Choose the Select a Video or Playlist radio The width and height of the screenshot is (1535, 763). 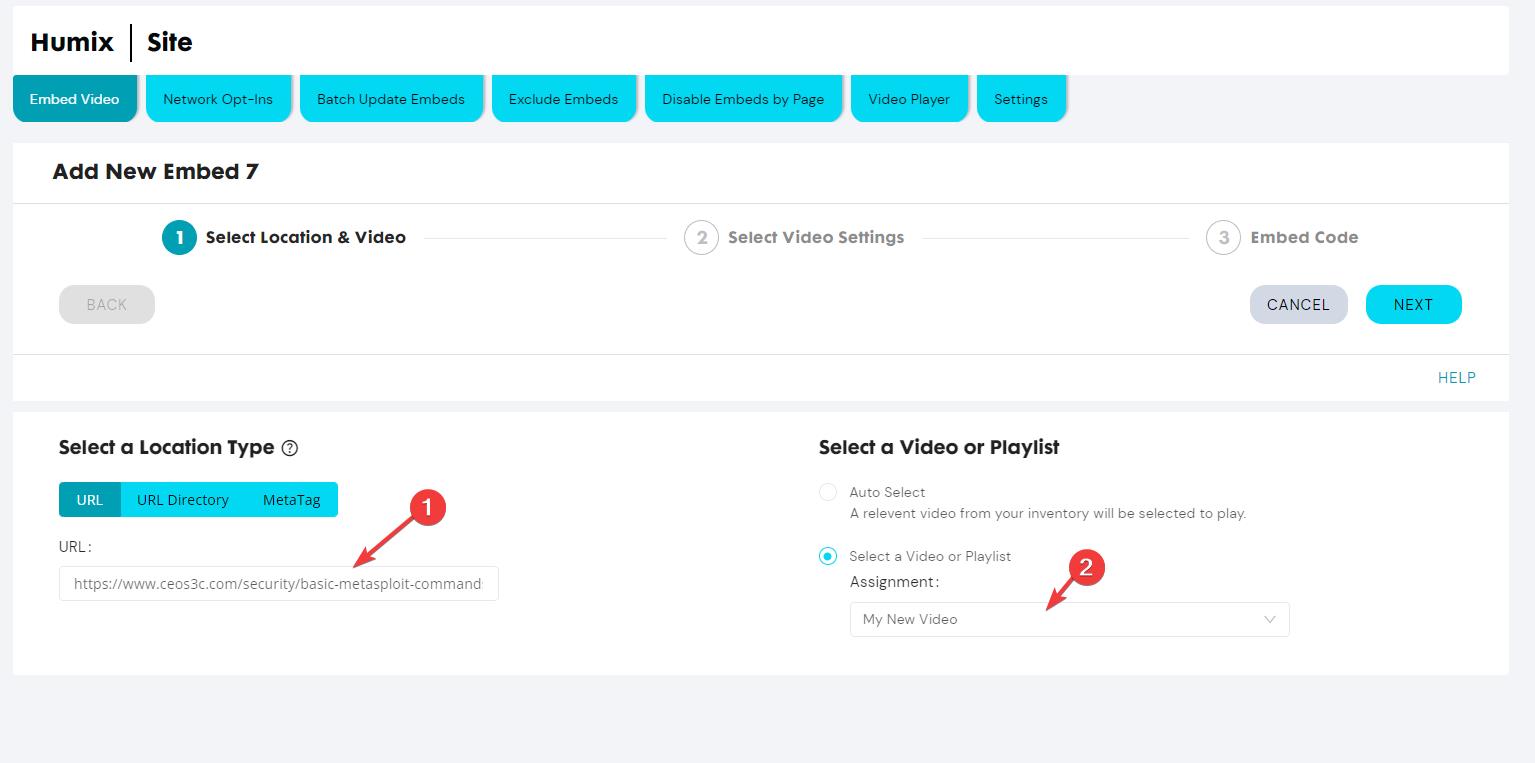click(x=828, y=556)
